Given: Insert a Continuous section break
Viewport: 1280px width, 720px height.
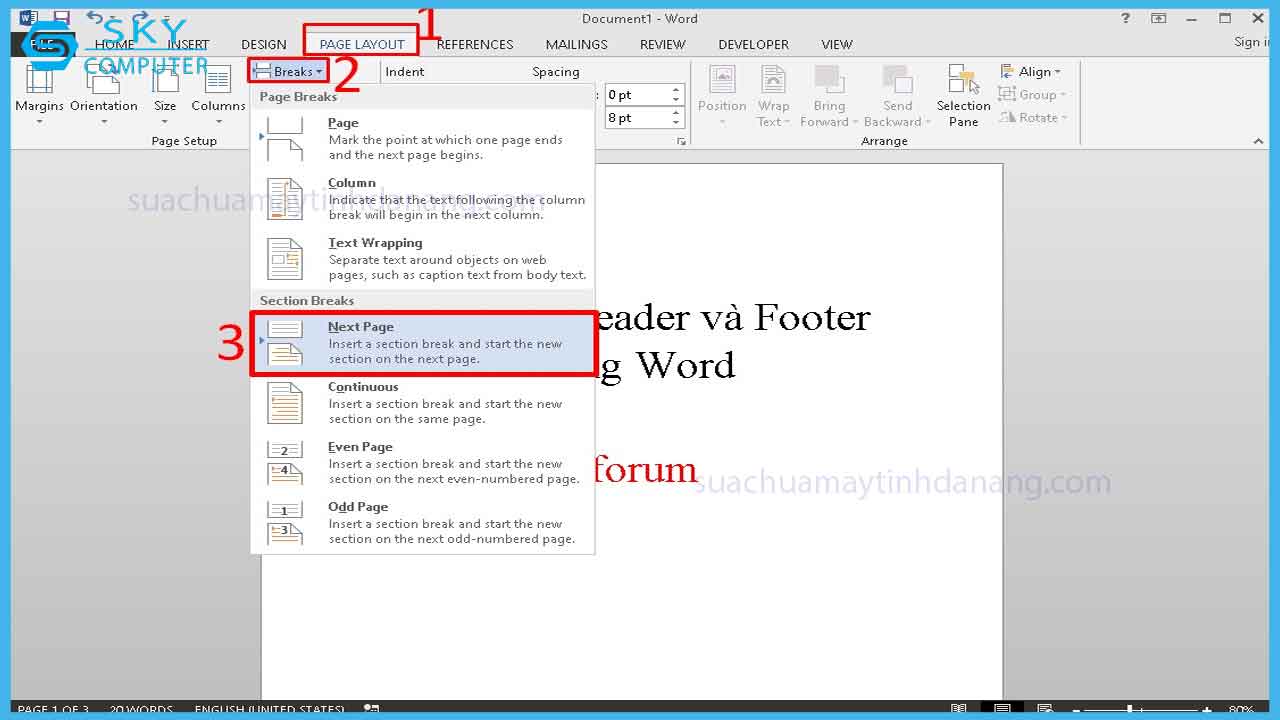Looking at the screenshot, I should 422,403.
